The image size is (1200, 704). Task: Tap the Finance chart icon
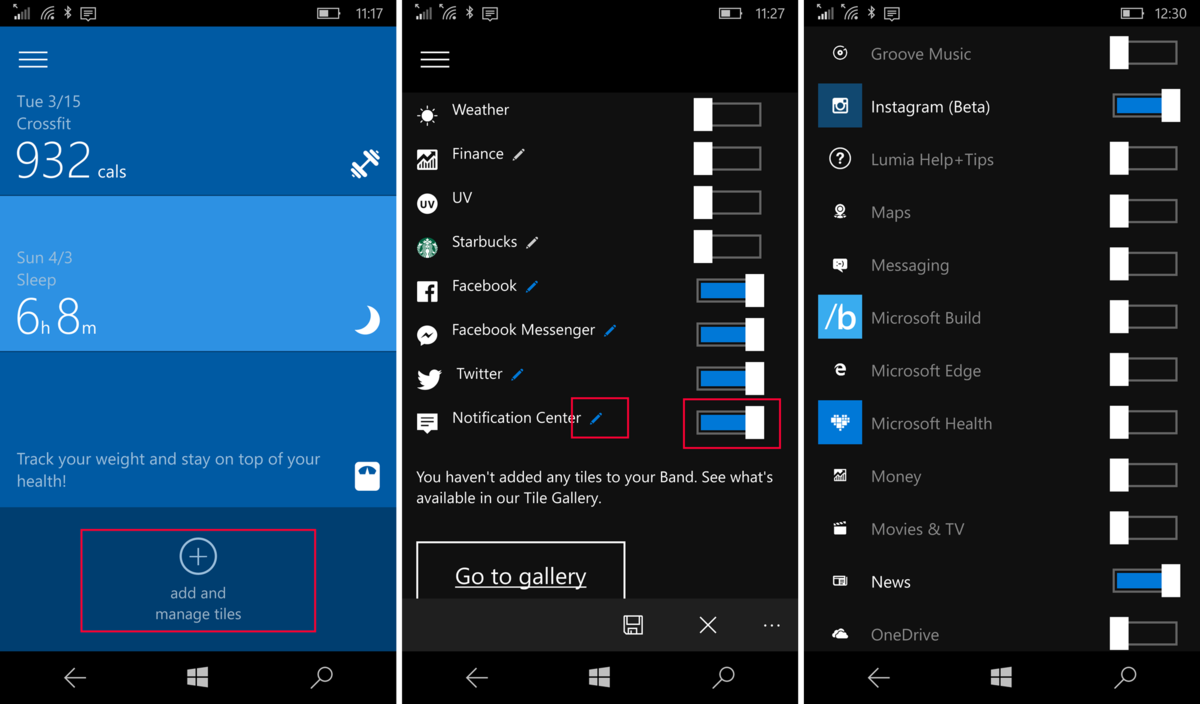[x=427, y=158]
